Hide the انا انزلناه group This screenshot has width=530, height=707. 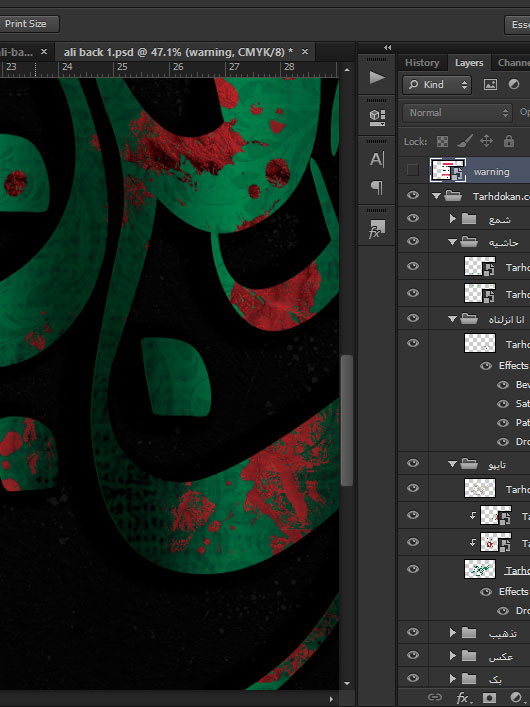tap(413, 318)
